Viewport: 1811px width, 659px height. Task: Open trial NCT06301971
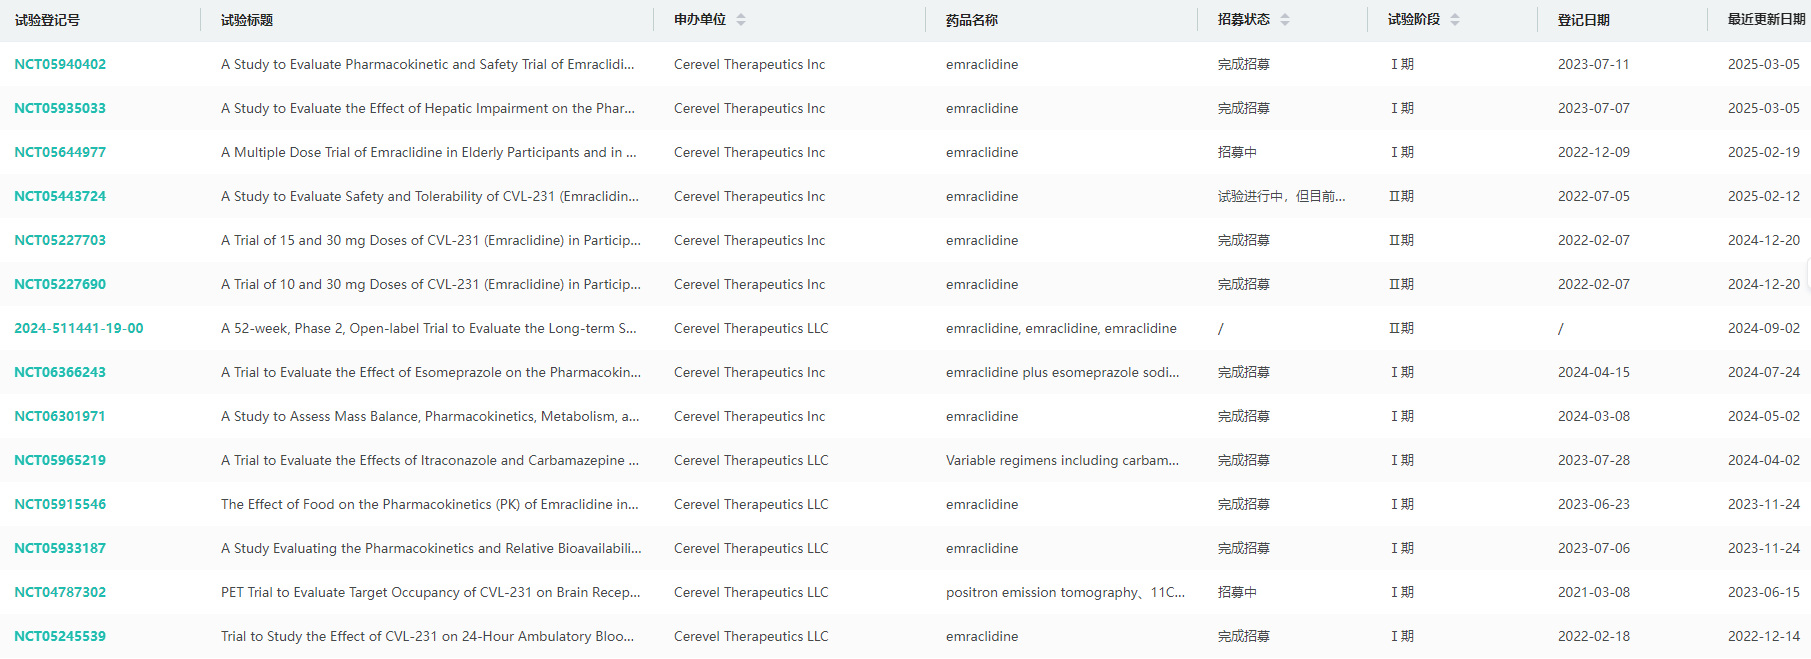(60, 416)
